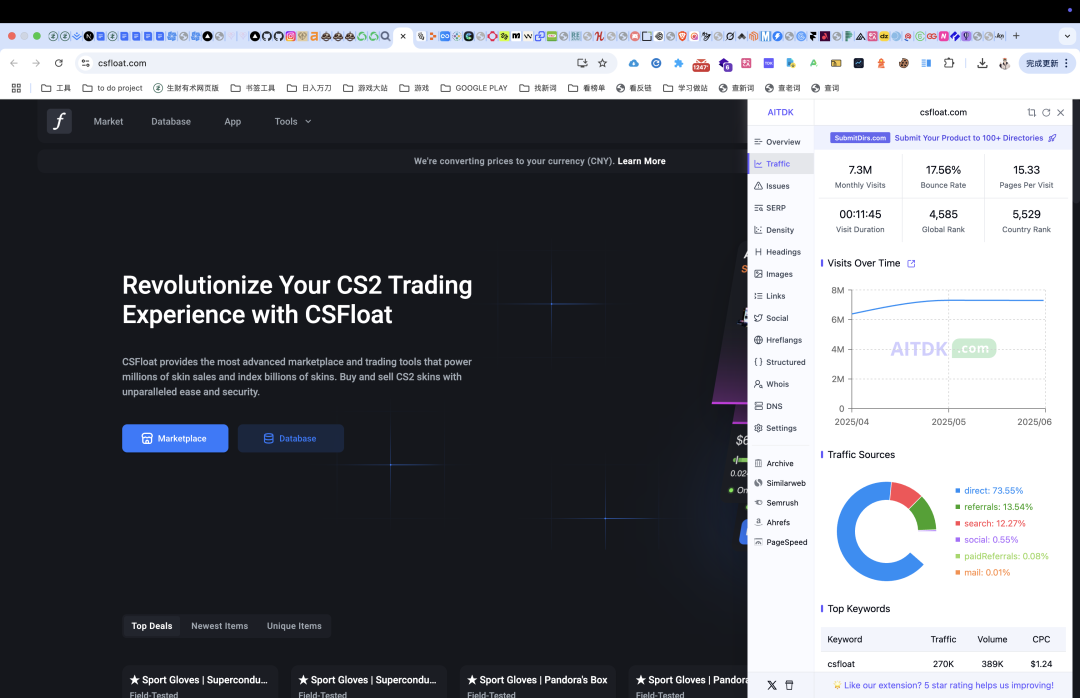Screen dimensions: 1080x698
Task: Open the AITDK Overview section
Action: pos(780,142)
